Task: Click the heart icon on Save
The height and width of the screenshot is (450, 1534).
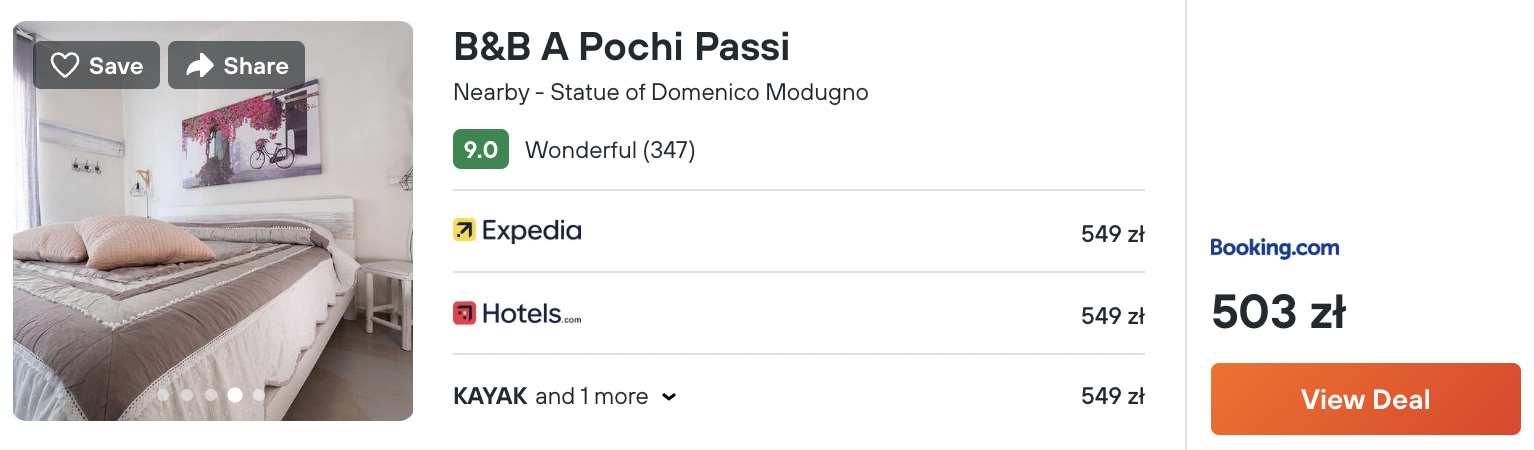Action: coord(65,66)
